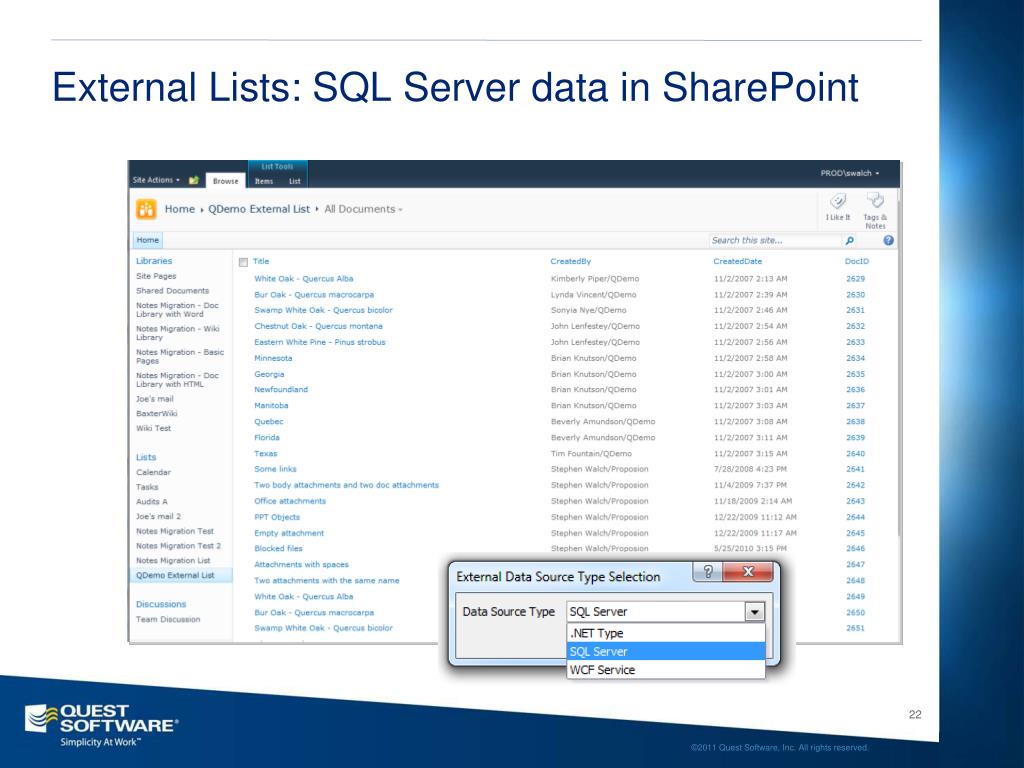Viewport: 1024px width, 768px height.
Task: Open Notes Migration - Wiki Library
Action: [x=178, y=333]
